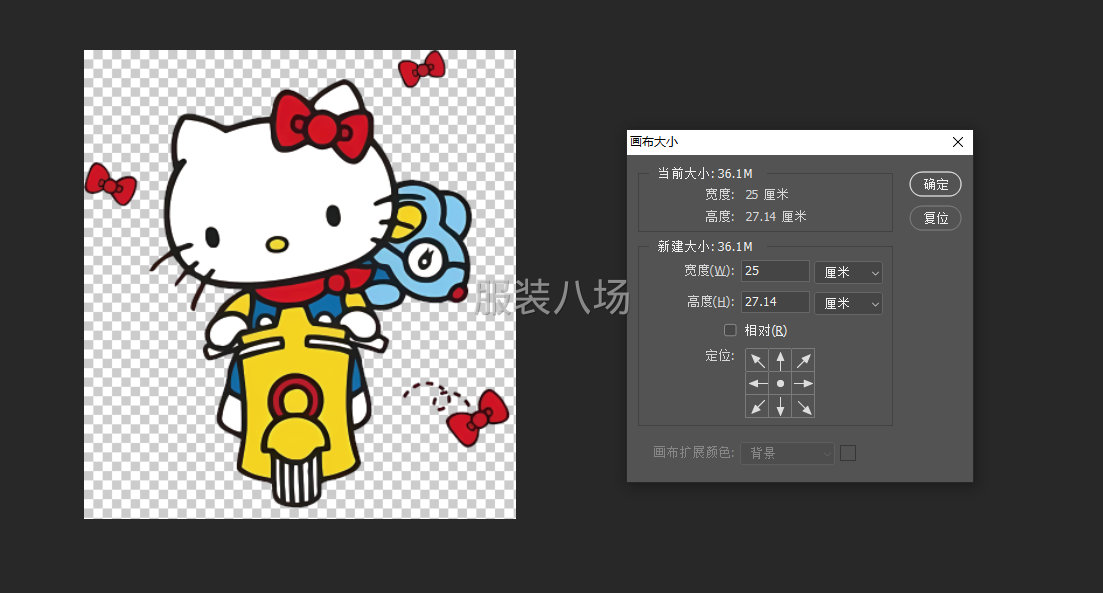Click the Hello Kitty canvas image
This screenshot has height=593, width=1103.
coord(300,284)
